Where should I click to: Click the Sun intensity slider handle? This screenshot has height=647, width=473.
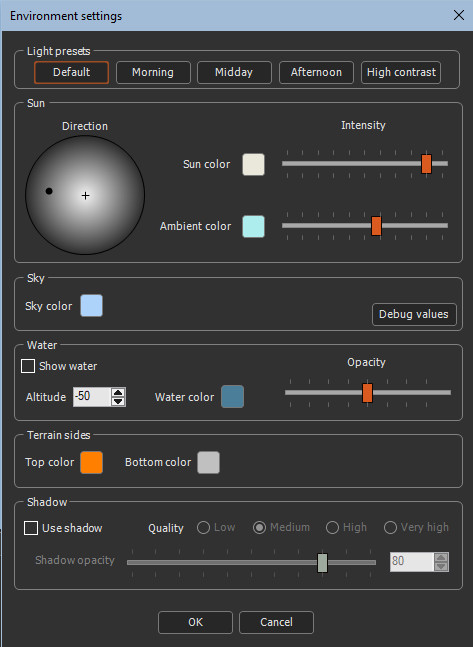coord(426,164)
